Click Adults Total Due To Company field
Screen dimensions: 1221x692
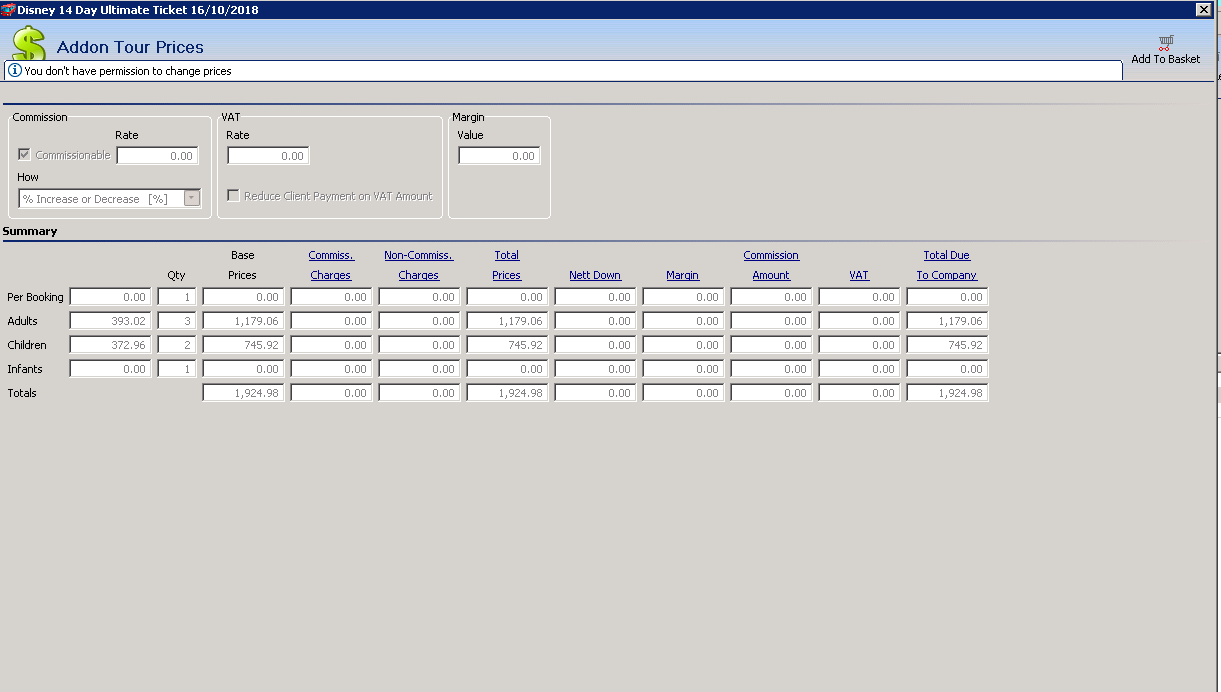point(947,321)
